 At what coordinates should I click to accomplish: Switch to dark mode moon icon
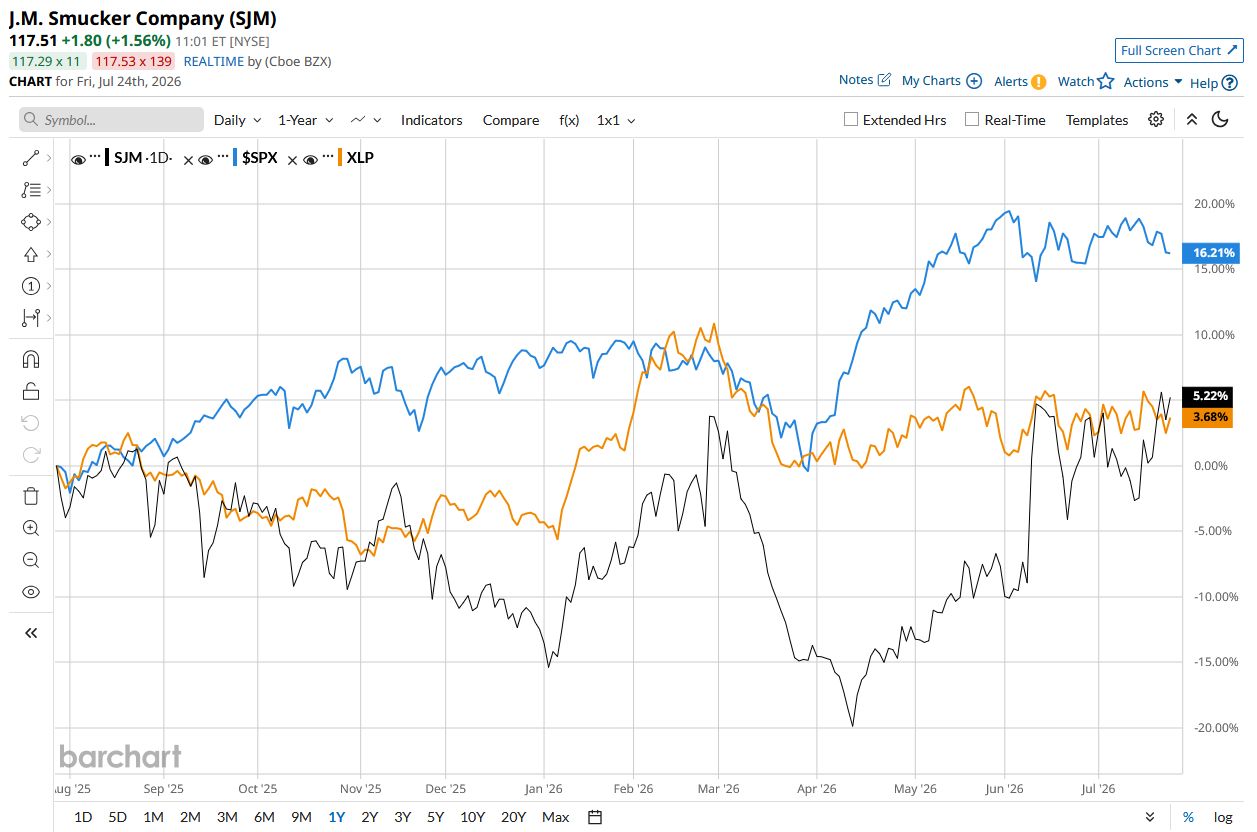[1220, 119]
